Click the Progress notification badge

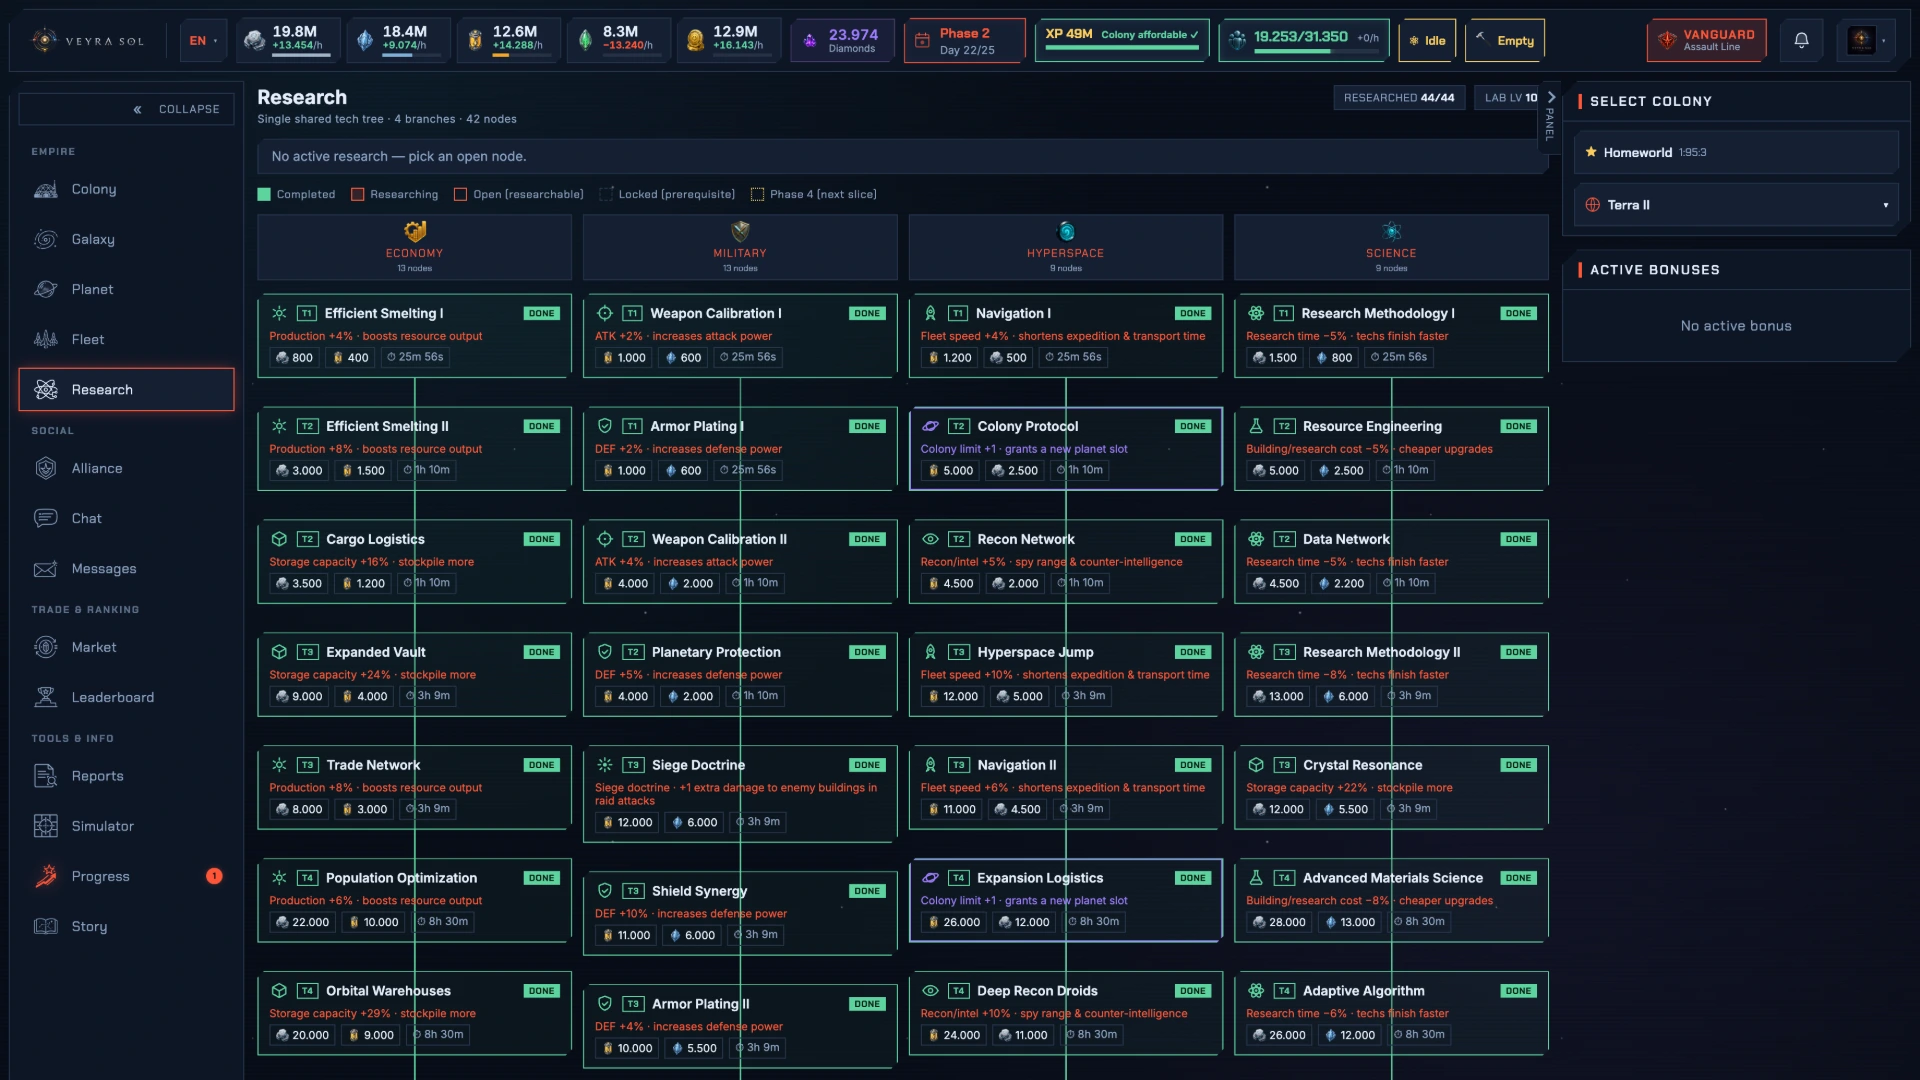tap(214, 877)
